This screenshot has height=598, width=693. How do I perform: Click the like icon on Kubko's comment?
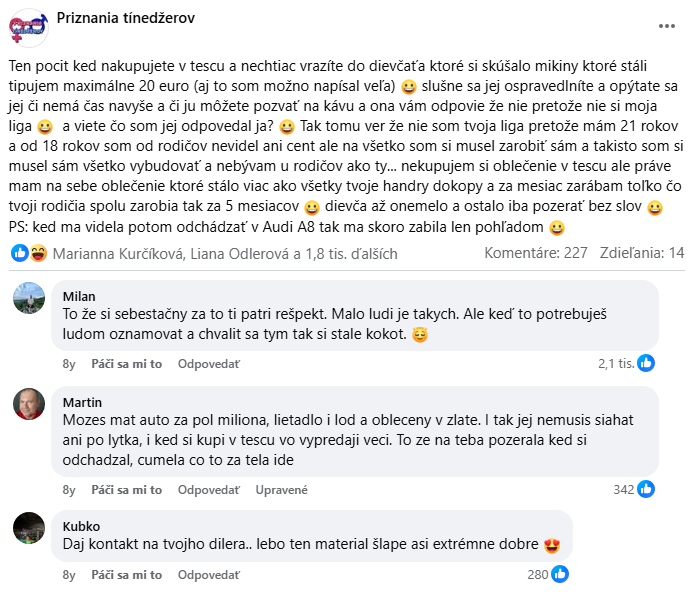coord(560,574)
